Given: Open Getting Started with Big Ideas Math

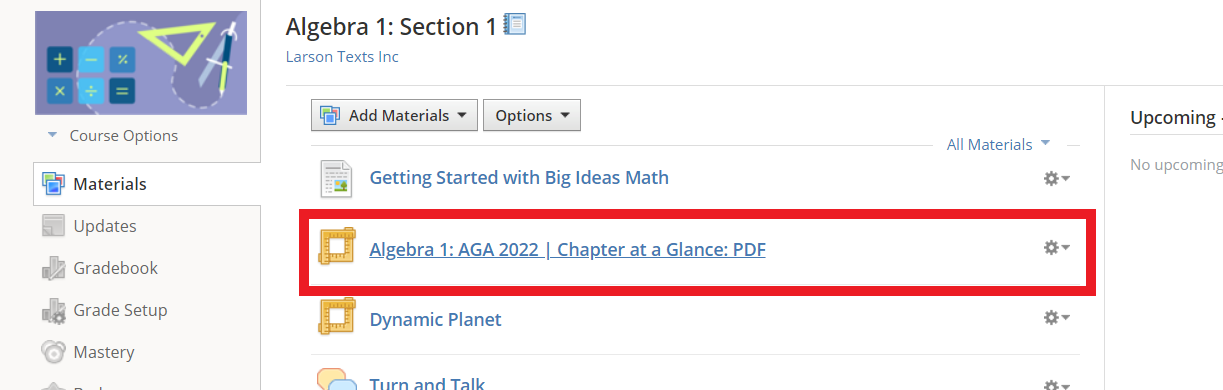Looking at the screenshot, I should tap(519, 177).
